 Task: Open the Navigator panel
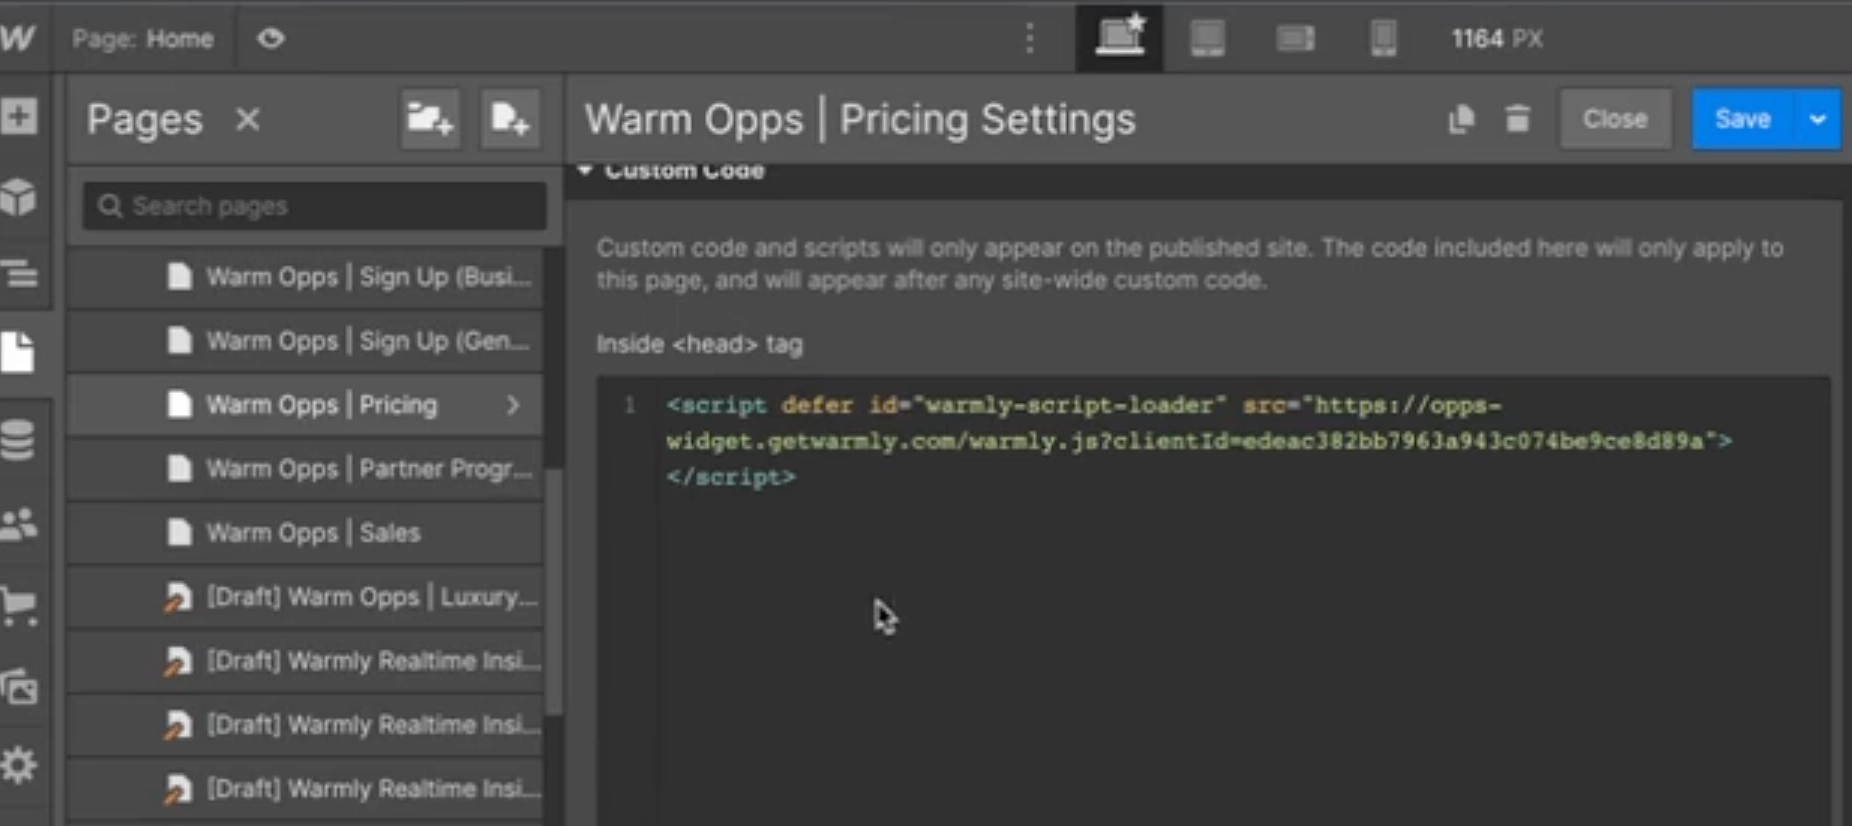tap(19, 273)
